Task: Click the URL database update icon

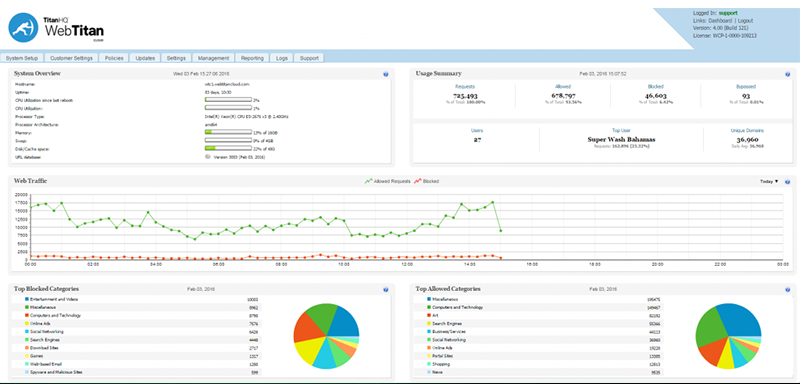Action: pyautogui.click(x=208, y=157)
